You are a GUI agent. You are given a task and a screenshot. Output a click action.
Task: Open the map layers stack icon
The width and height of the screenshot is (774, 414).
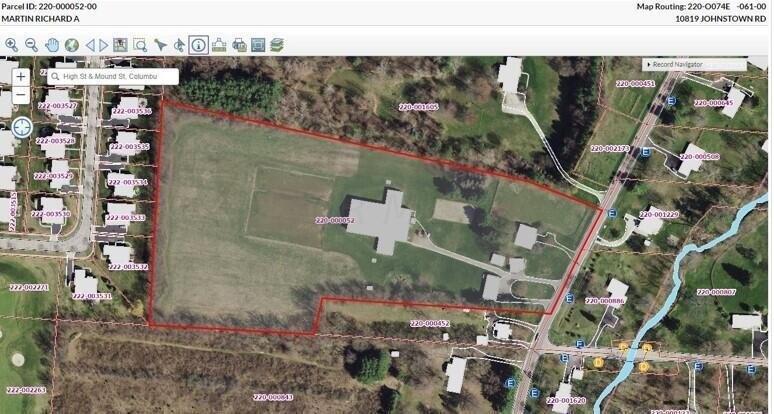tap(277, 45)
